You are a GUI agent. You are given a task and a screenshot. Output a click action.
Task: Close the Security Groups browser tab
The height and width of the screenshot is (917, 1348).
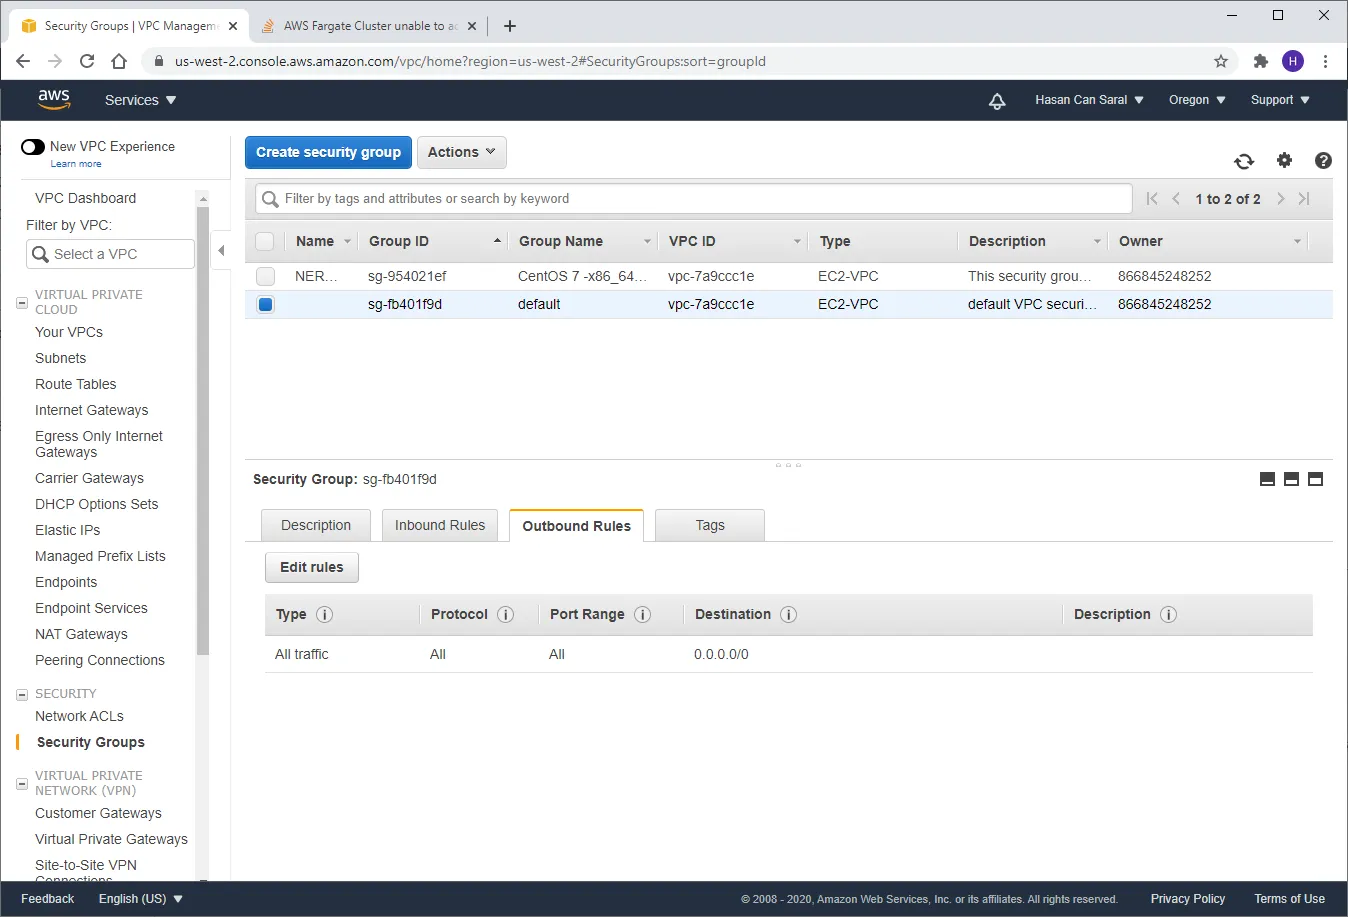coord(232,26)
